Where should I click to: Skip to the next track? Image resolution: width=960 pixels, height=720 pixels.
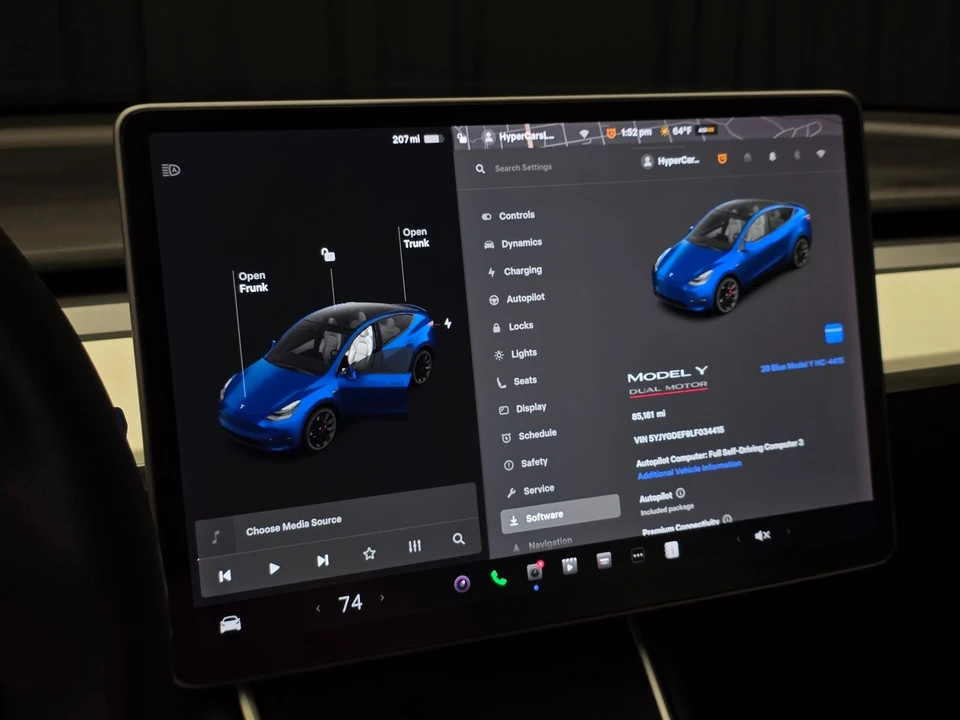pyautogui.click(x=323, y=561)
